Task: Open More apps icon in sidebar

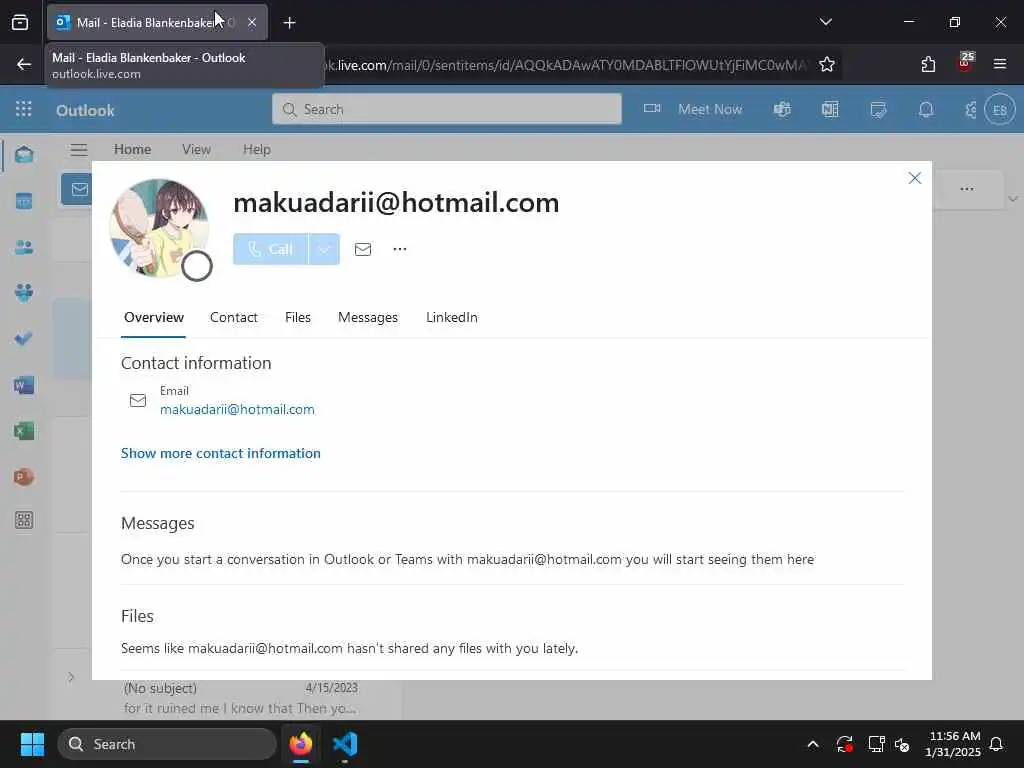Action: (x=24, y=520)
